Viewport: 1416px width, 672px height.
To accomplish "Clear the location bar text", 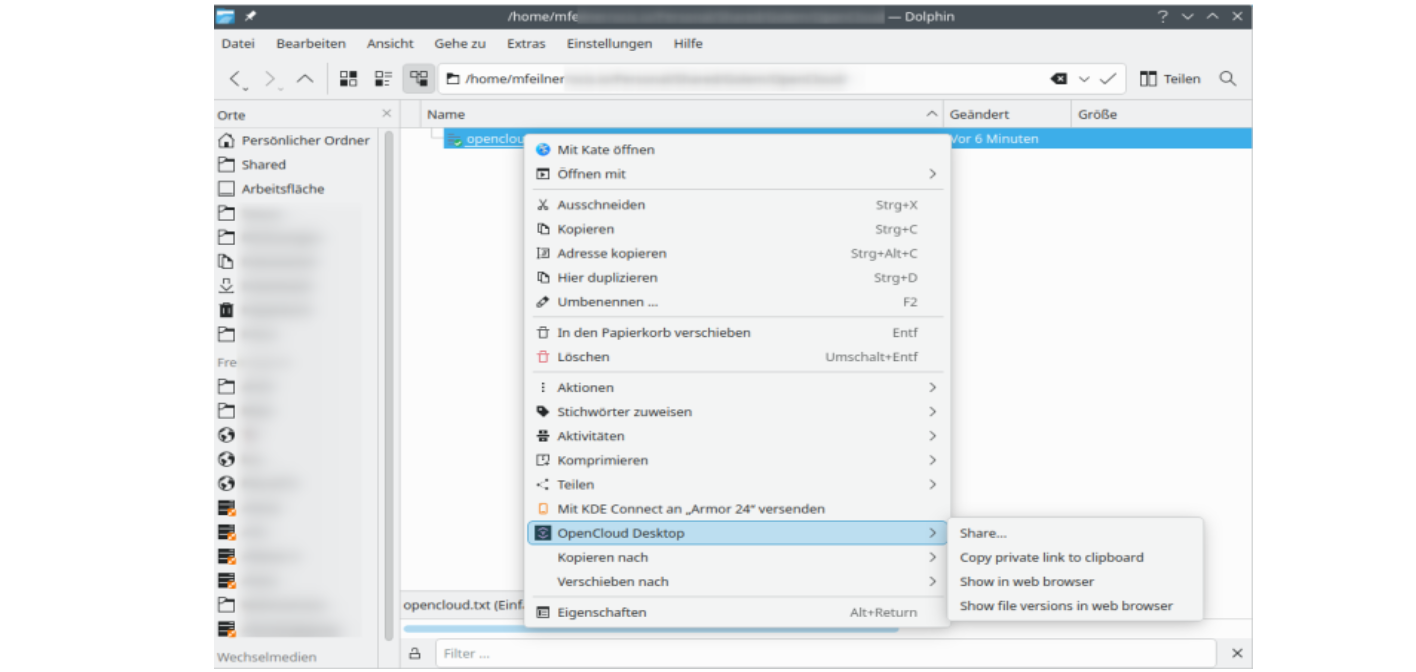I will point(1058,79).
